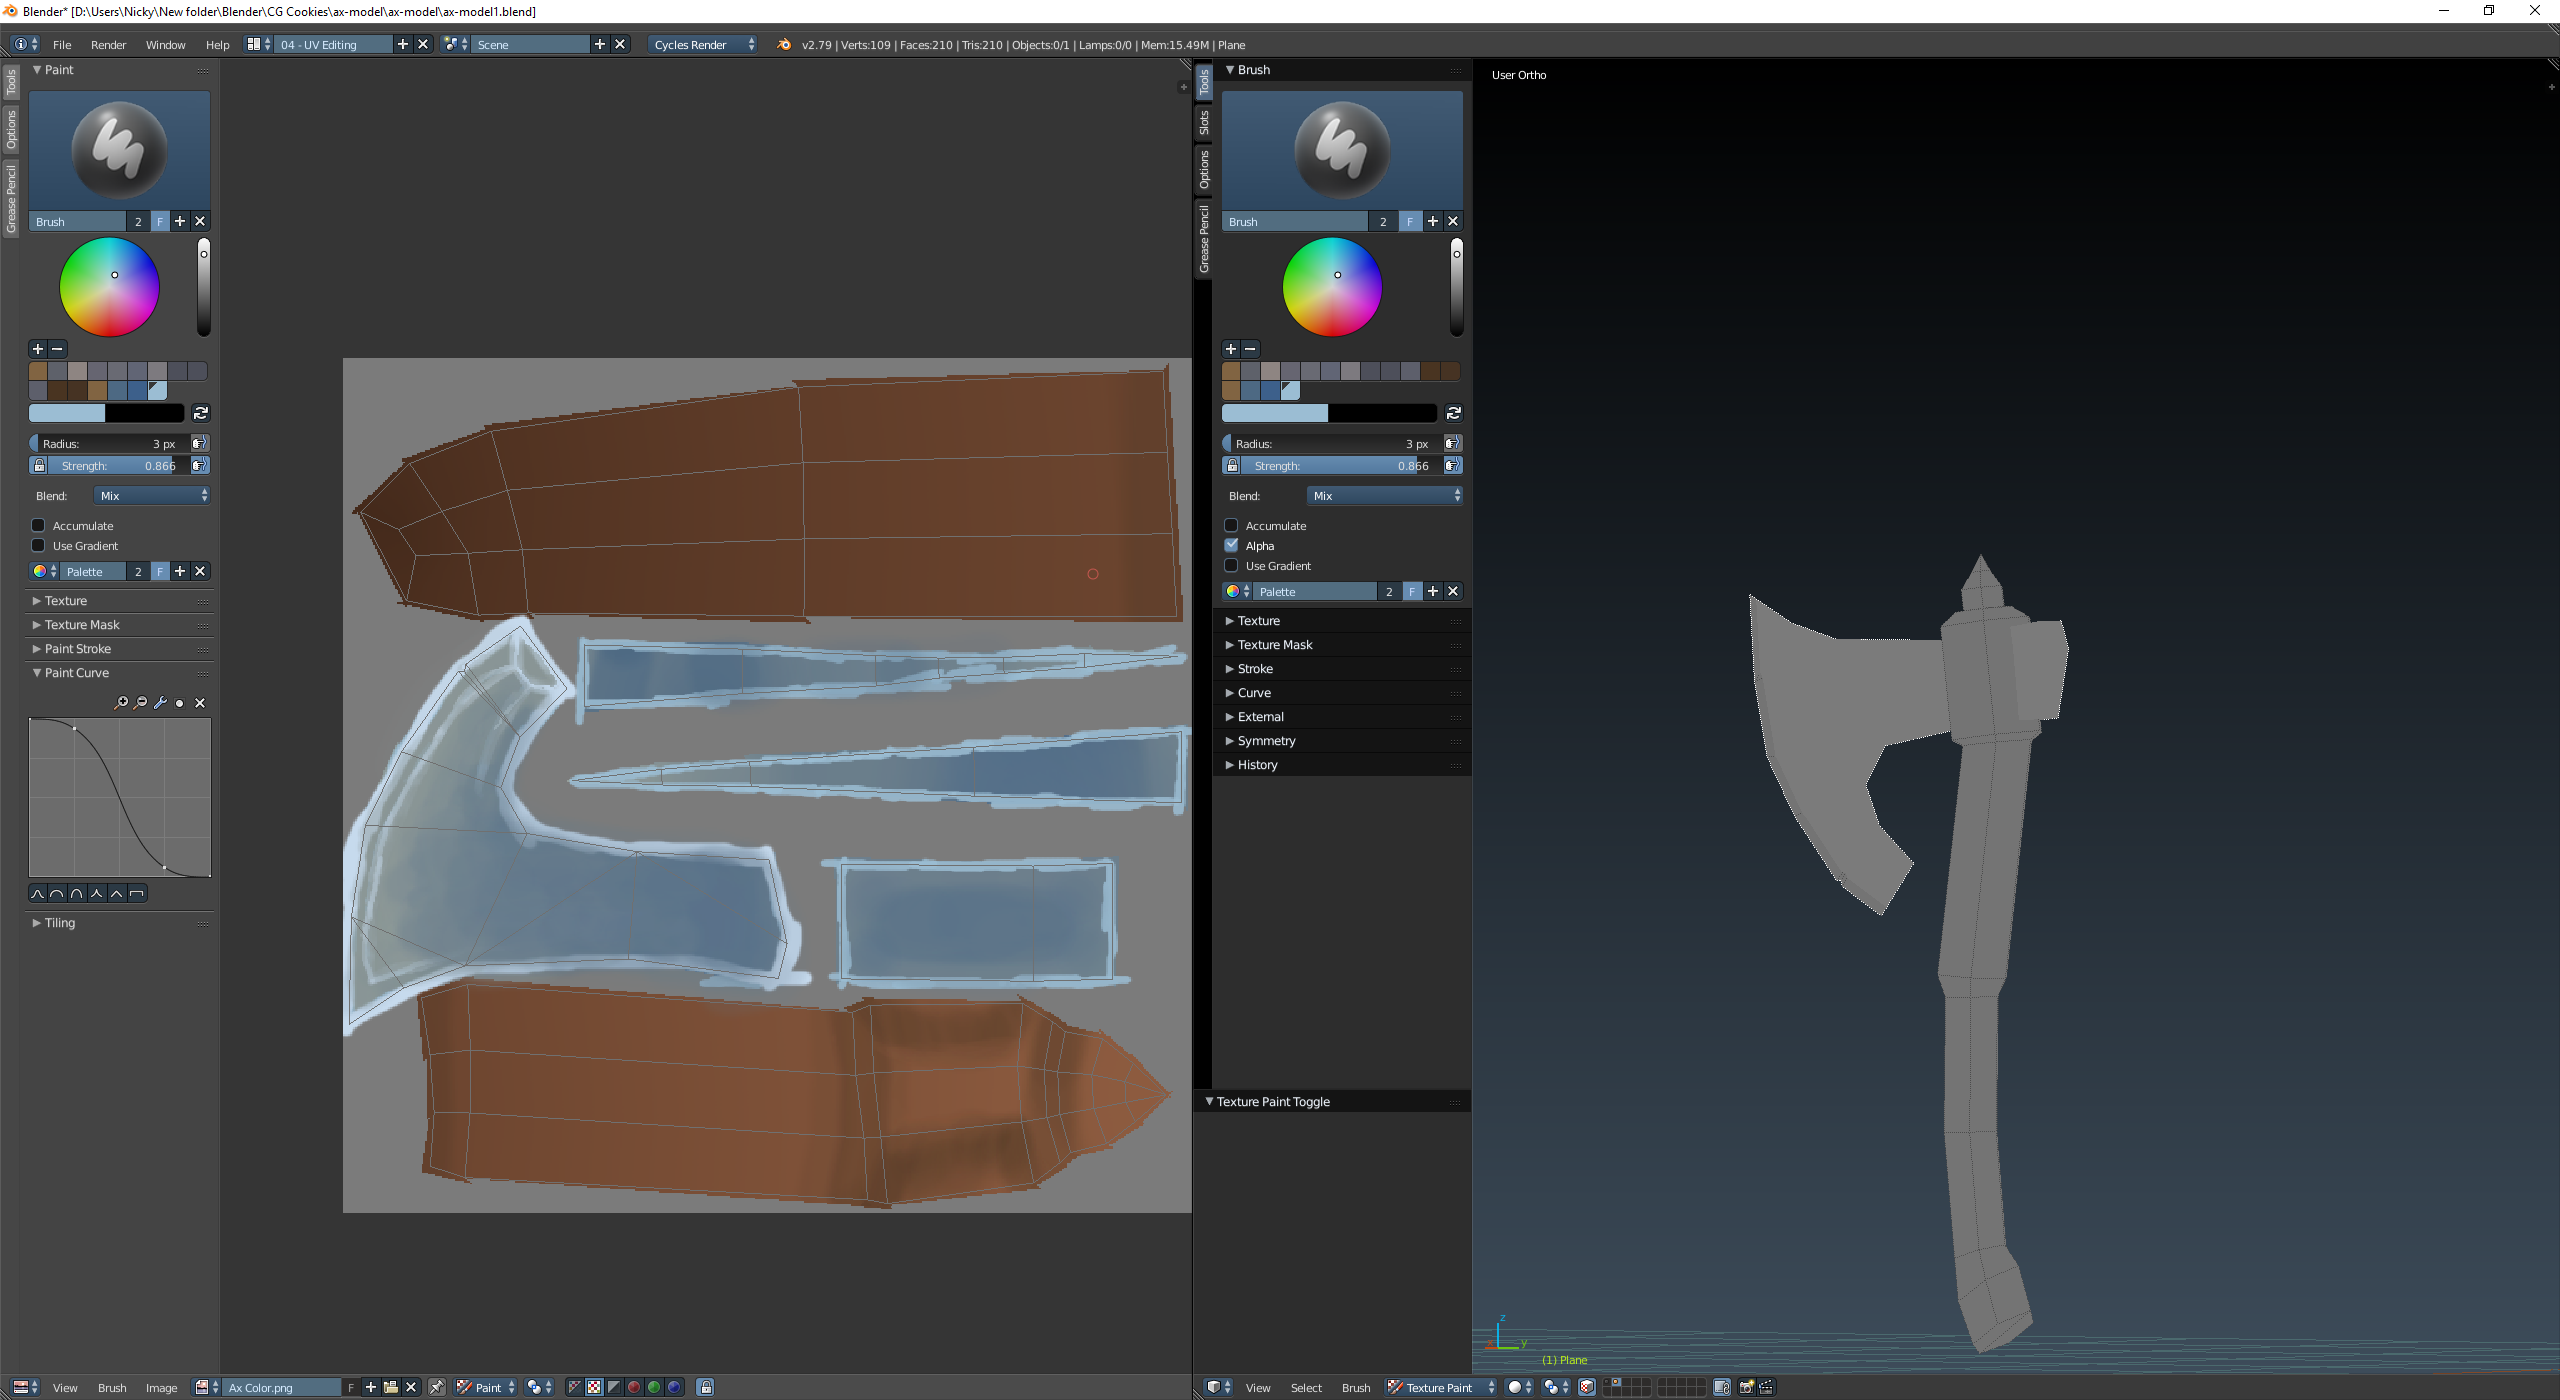Click OpenGL render camera icon

point(1746,1387)
